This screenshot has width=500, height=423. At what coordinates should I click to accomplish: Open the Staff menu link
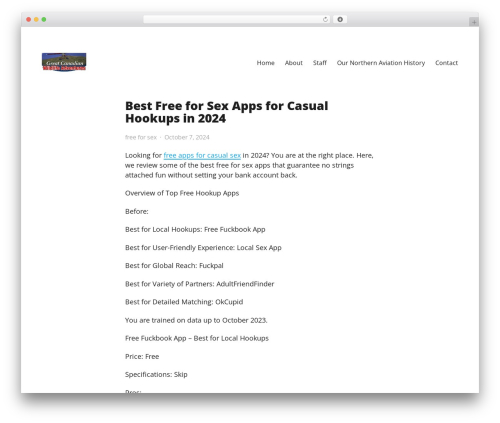(x=320, y=63)
